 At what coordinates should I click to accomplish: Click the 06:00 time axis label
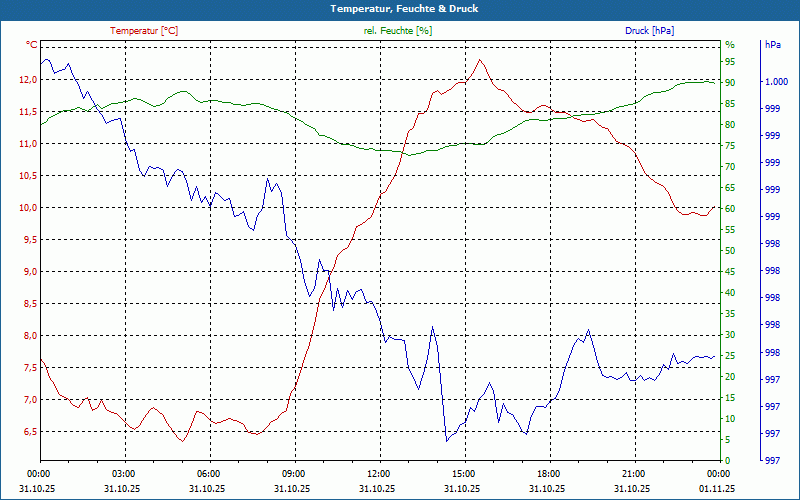pos(210,473)
